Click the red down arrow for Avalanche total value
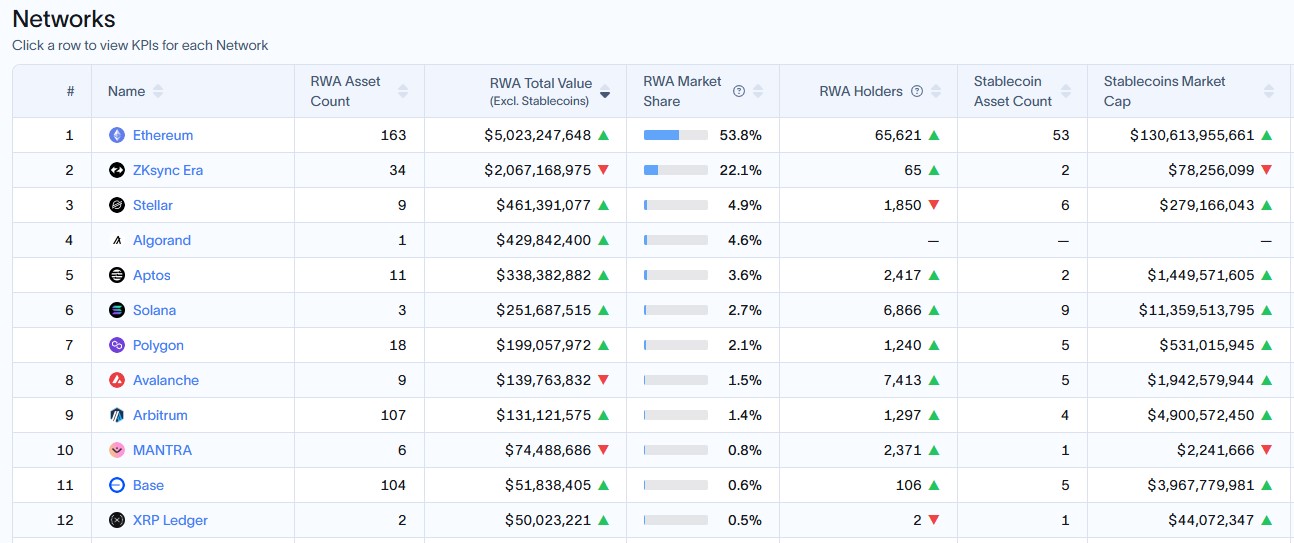The image size is (1294, 543). click(x=604, y=380)
